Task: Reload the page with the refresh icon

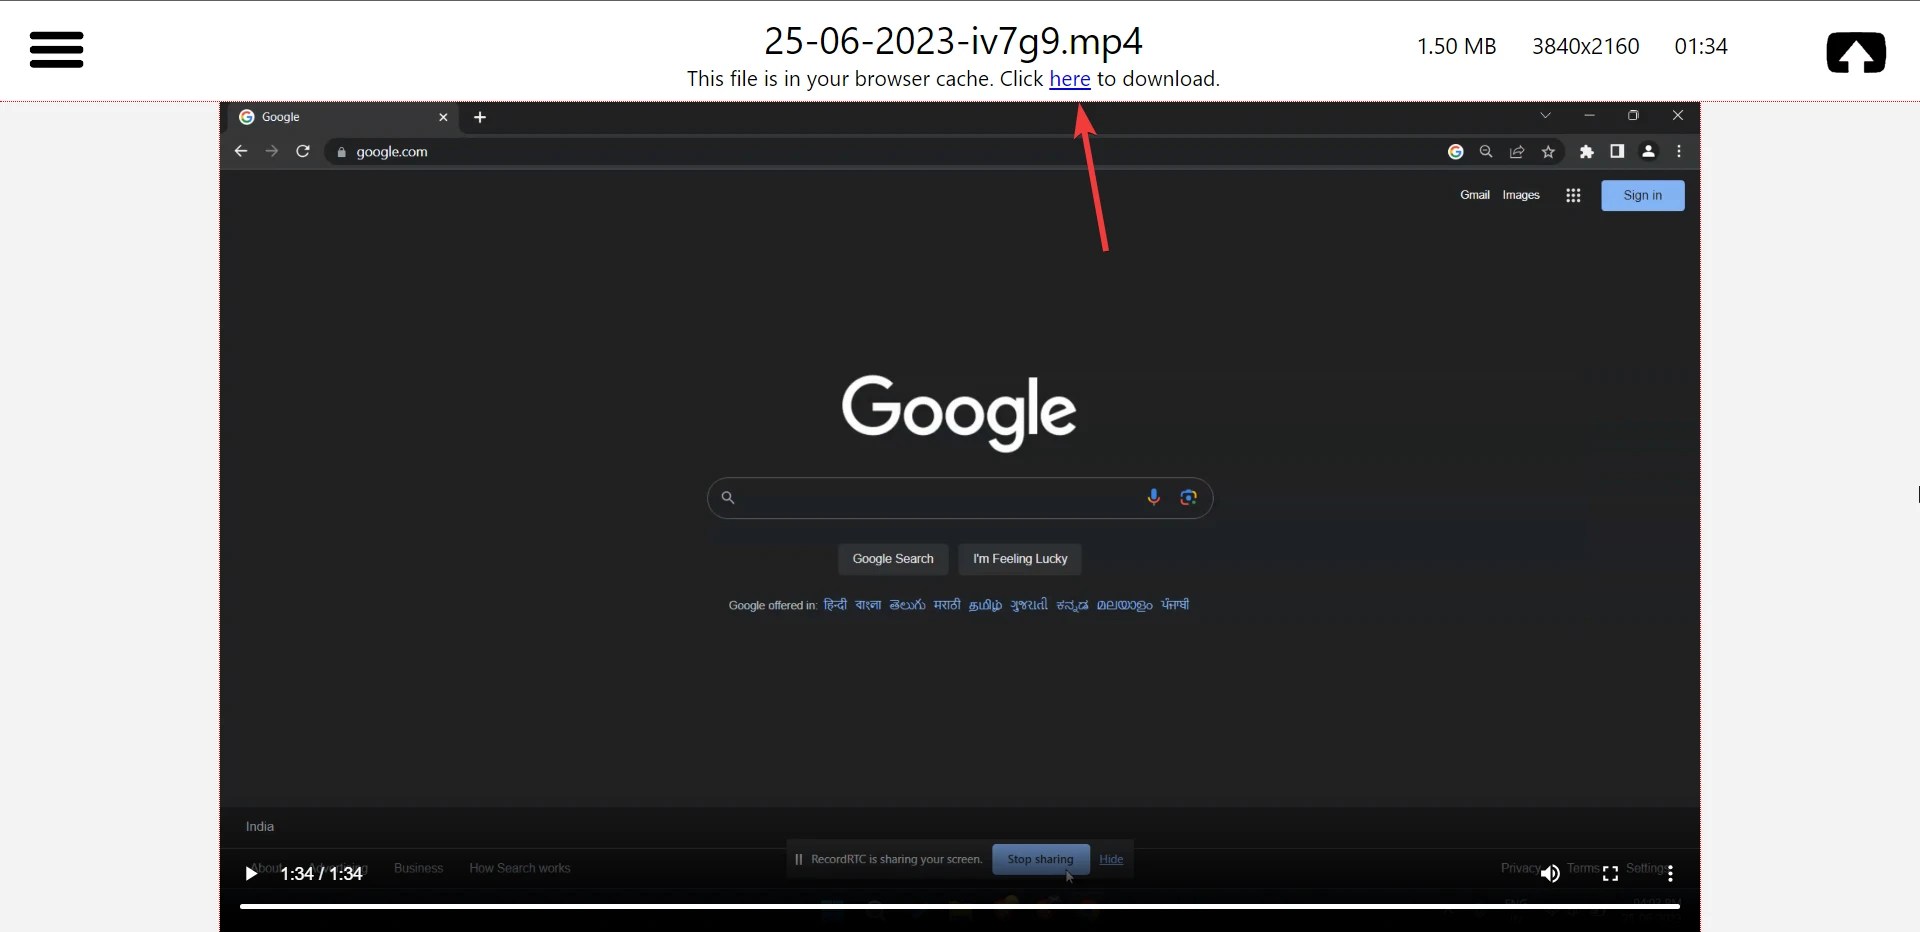Action: pyautogui.click(x=303, y=151)
